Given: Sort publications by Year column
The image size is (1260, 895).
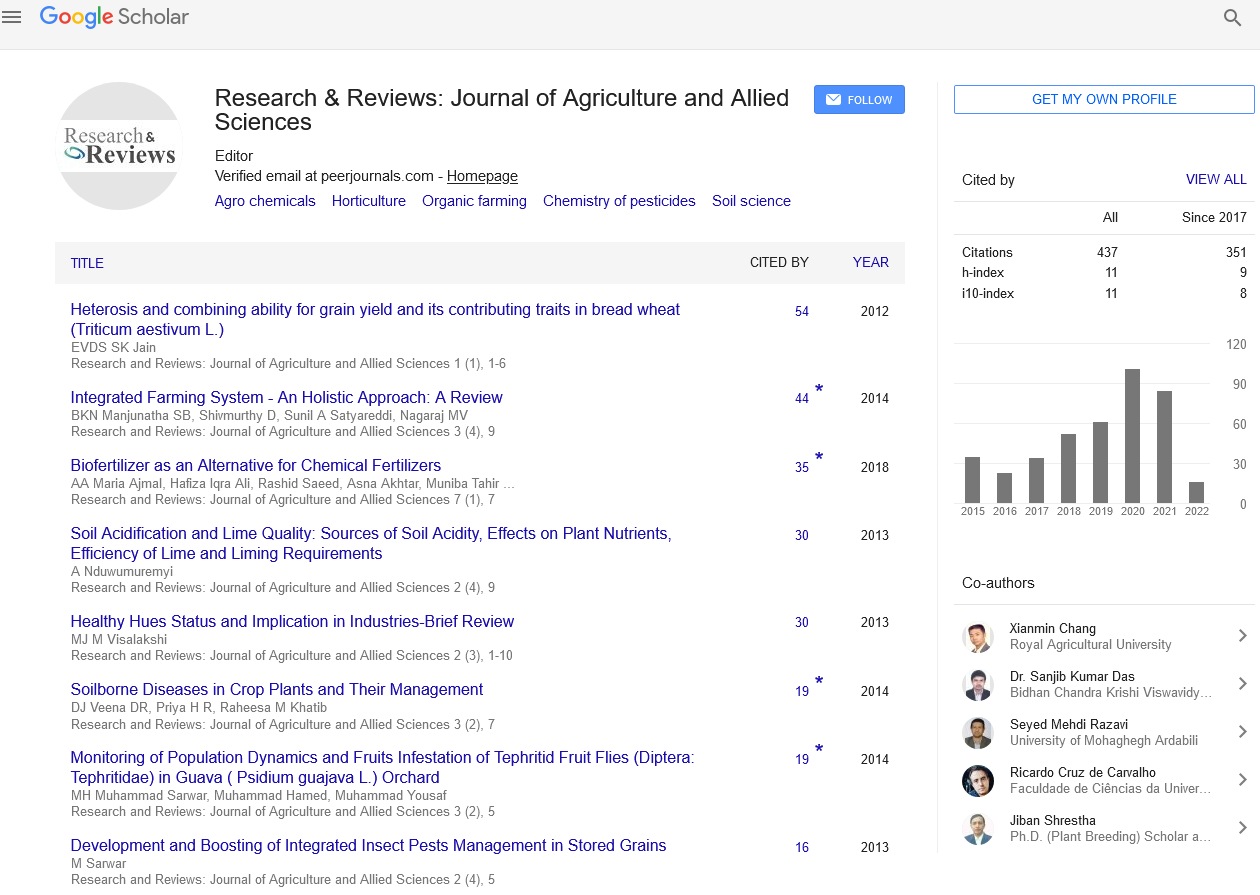Looking at the screenshot, I should click(870, 263).
